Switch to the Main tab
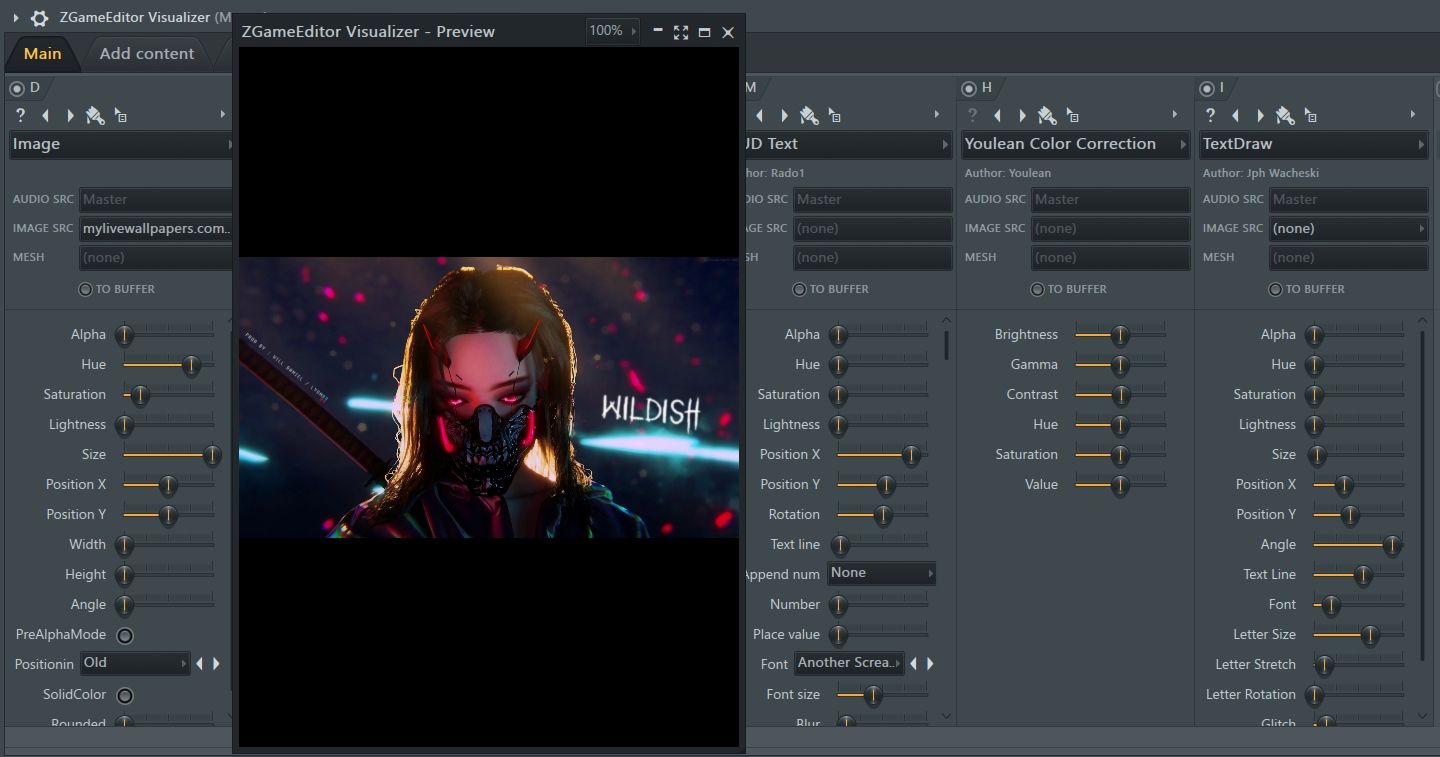This screenshot has width=1440, height=757. tap(42, 53)
